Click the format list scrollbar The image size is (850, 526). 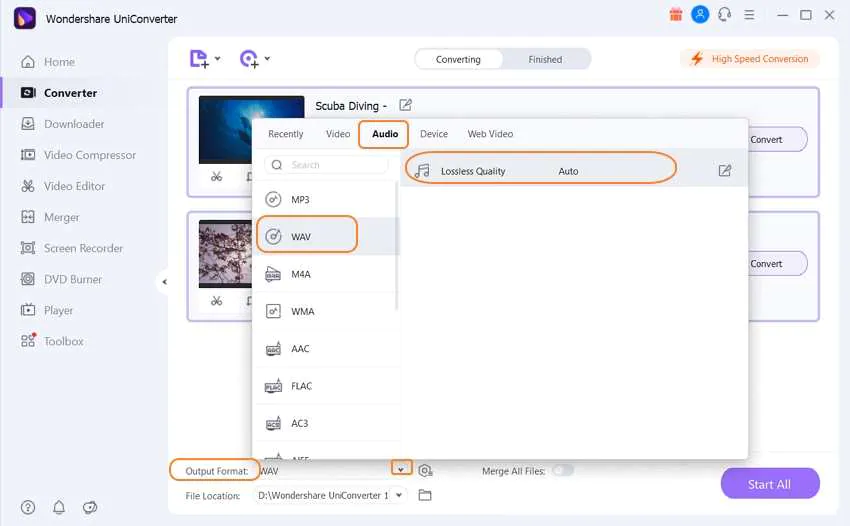click(397, 246)
